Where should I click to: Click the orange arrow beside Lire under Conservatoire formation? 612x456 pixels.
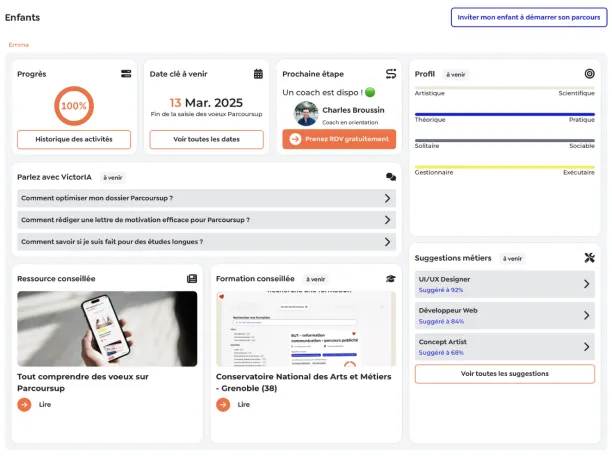[x=223, y=404]
